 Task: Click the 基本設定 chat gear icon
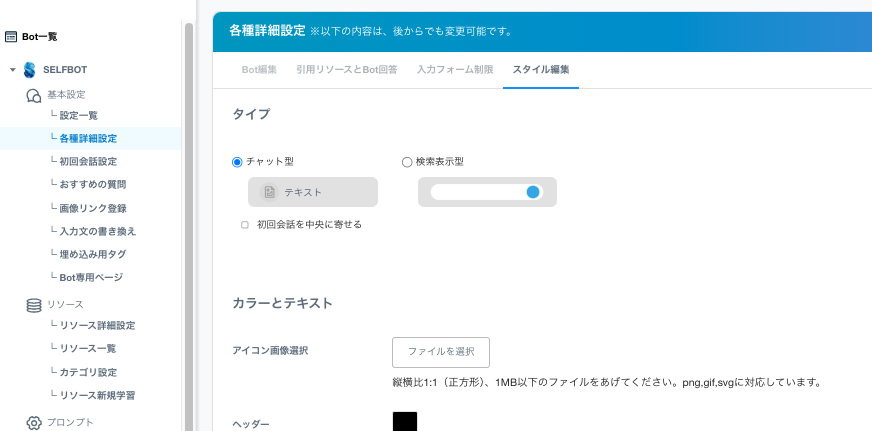[33, 95]
